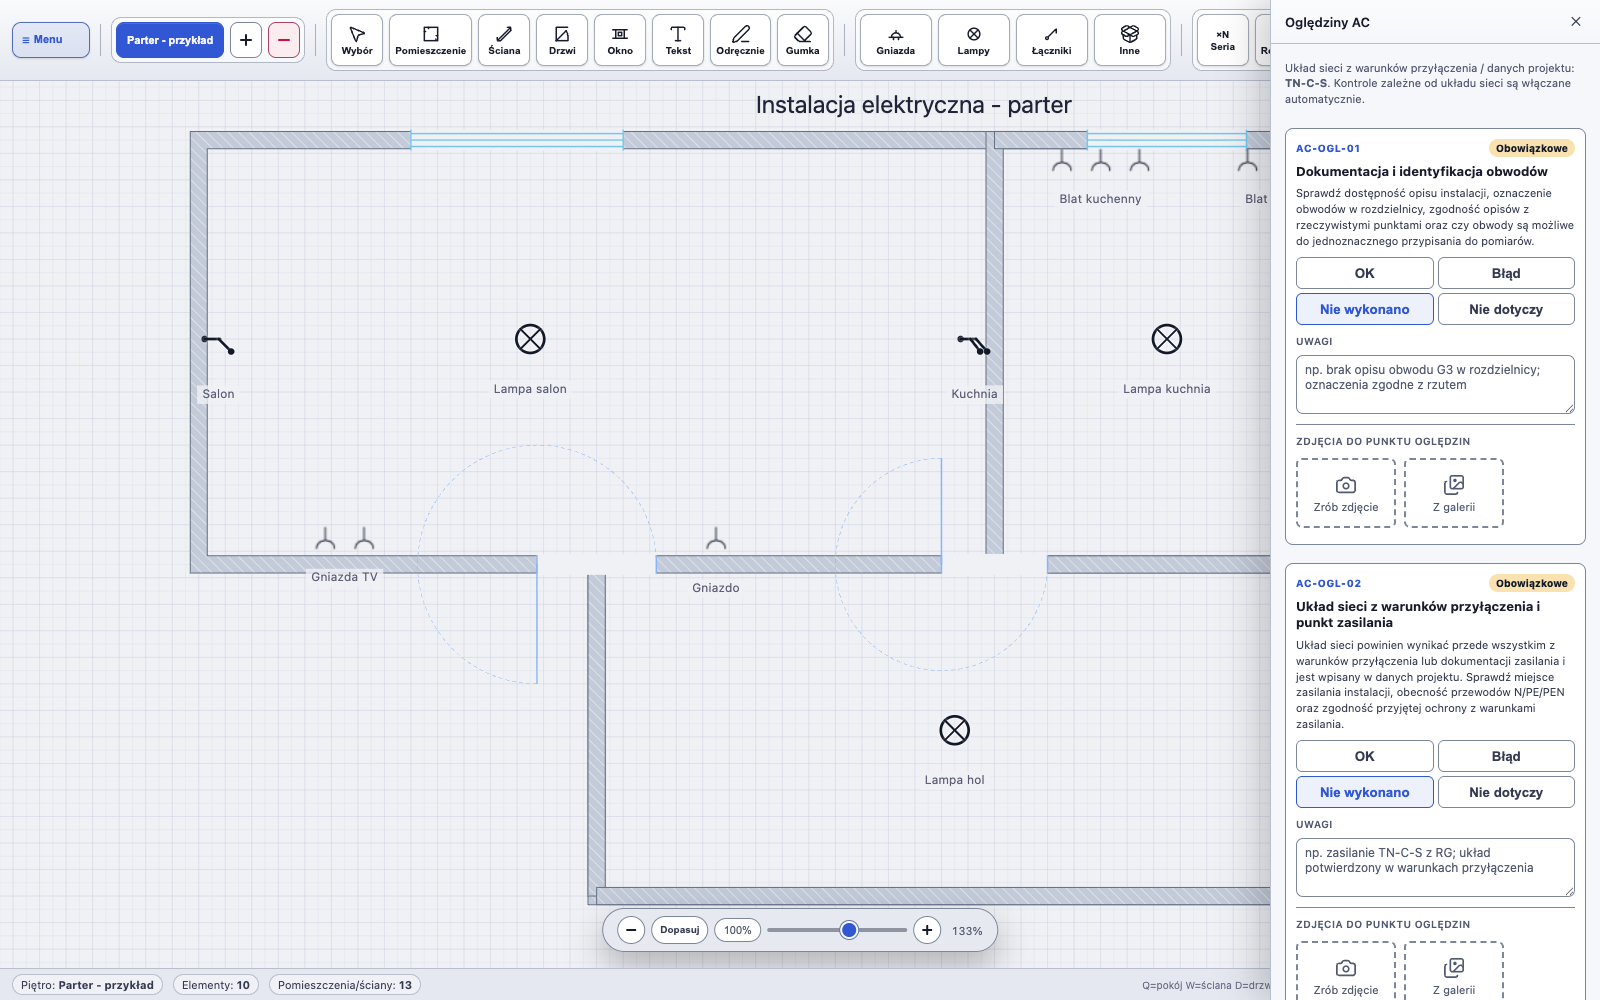Focus the AC-OGL-01 Uwagi text field

[x=1435, y=384]
